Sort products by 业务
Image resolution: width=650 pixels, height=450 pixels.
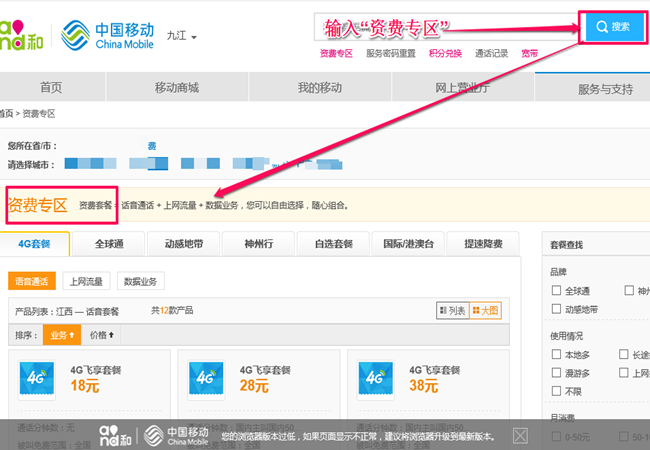(62, 335)
